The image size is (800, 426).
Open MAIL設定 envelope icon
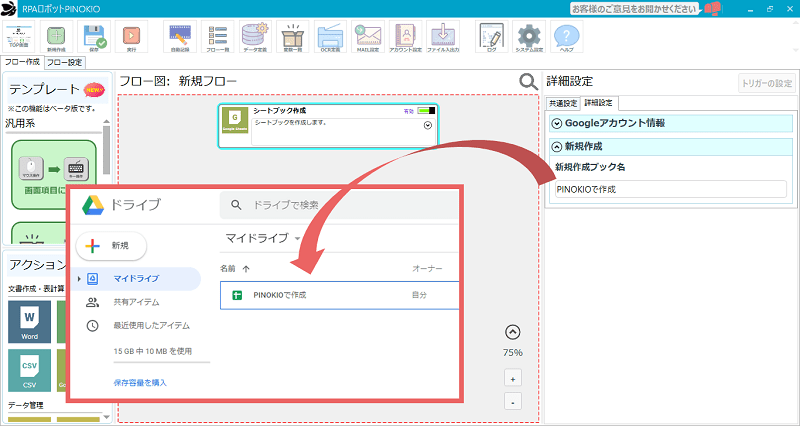[368, 37]
